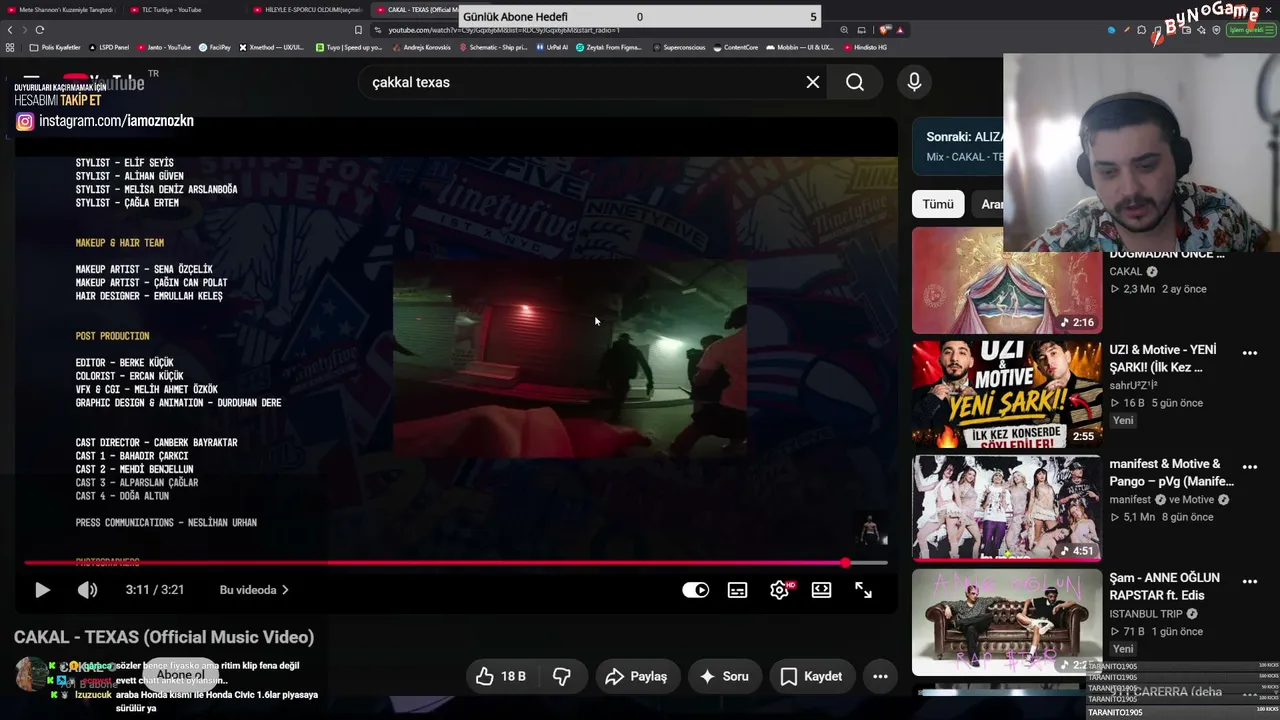Open the 'Hindisto HG' bookmark

[866, 47]
